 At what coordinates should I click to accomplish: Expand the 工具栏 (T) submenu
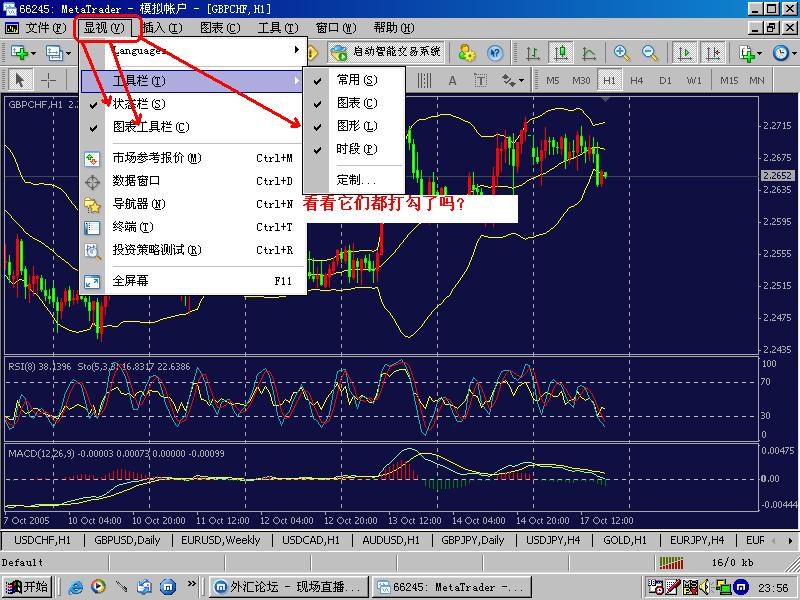point(192,81)
